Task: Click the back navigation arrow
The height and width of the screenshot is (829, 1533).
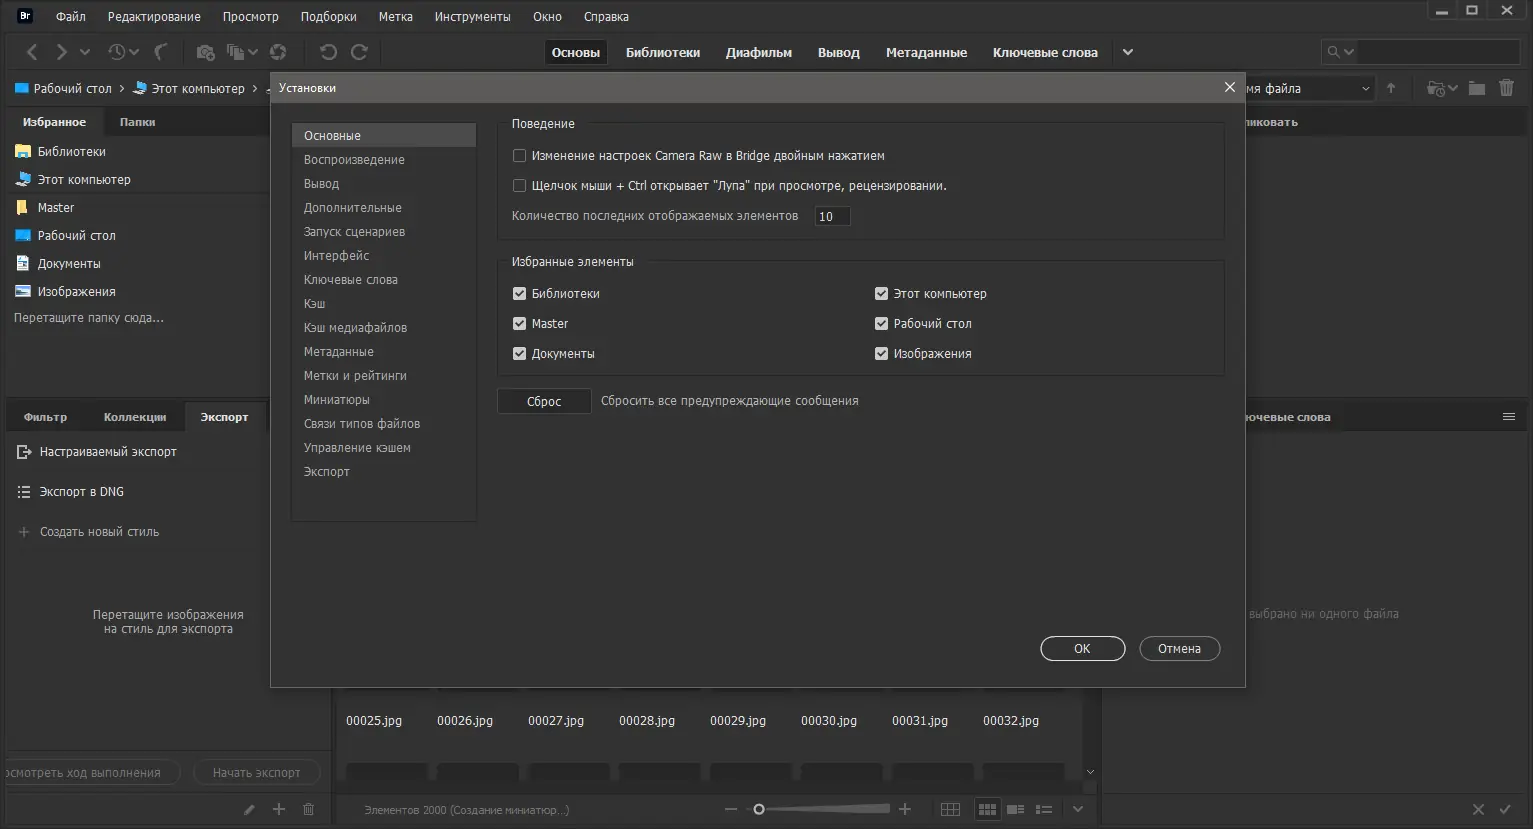Action: (32, 52)
